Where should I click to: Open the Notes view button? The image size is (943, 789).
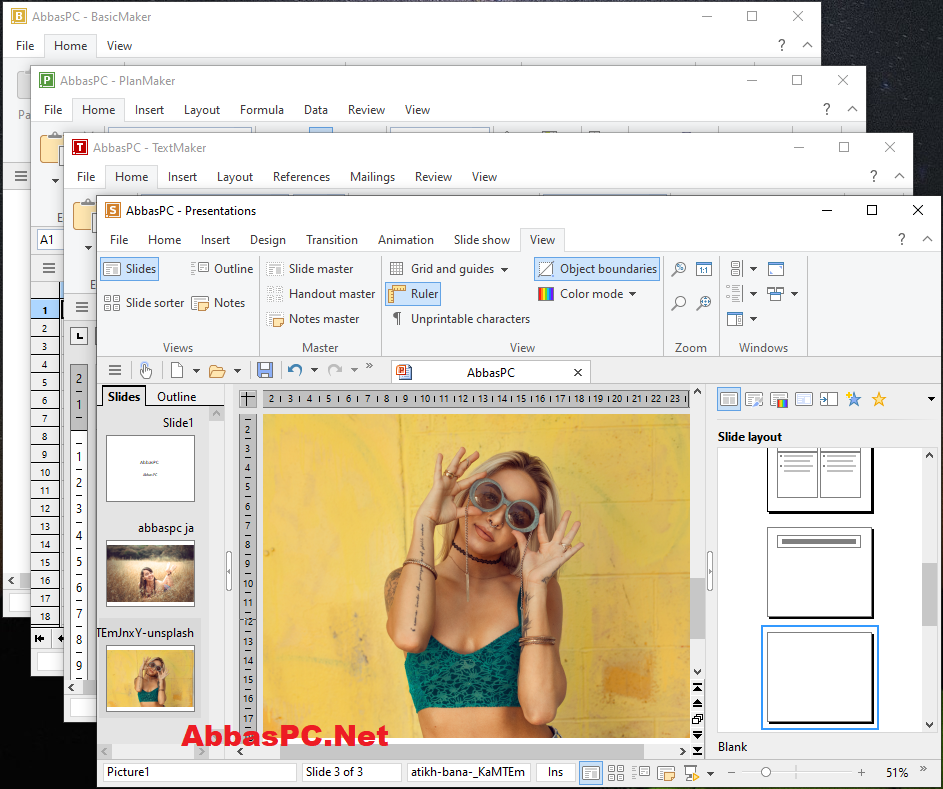tap(218, 303)
